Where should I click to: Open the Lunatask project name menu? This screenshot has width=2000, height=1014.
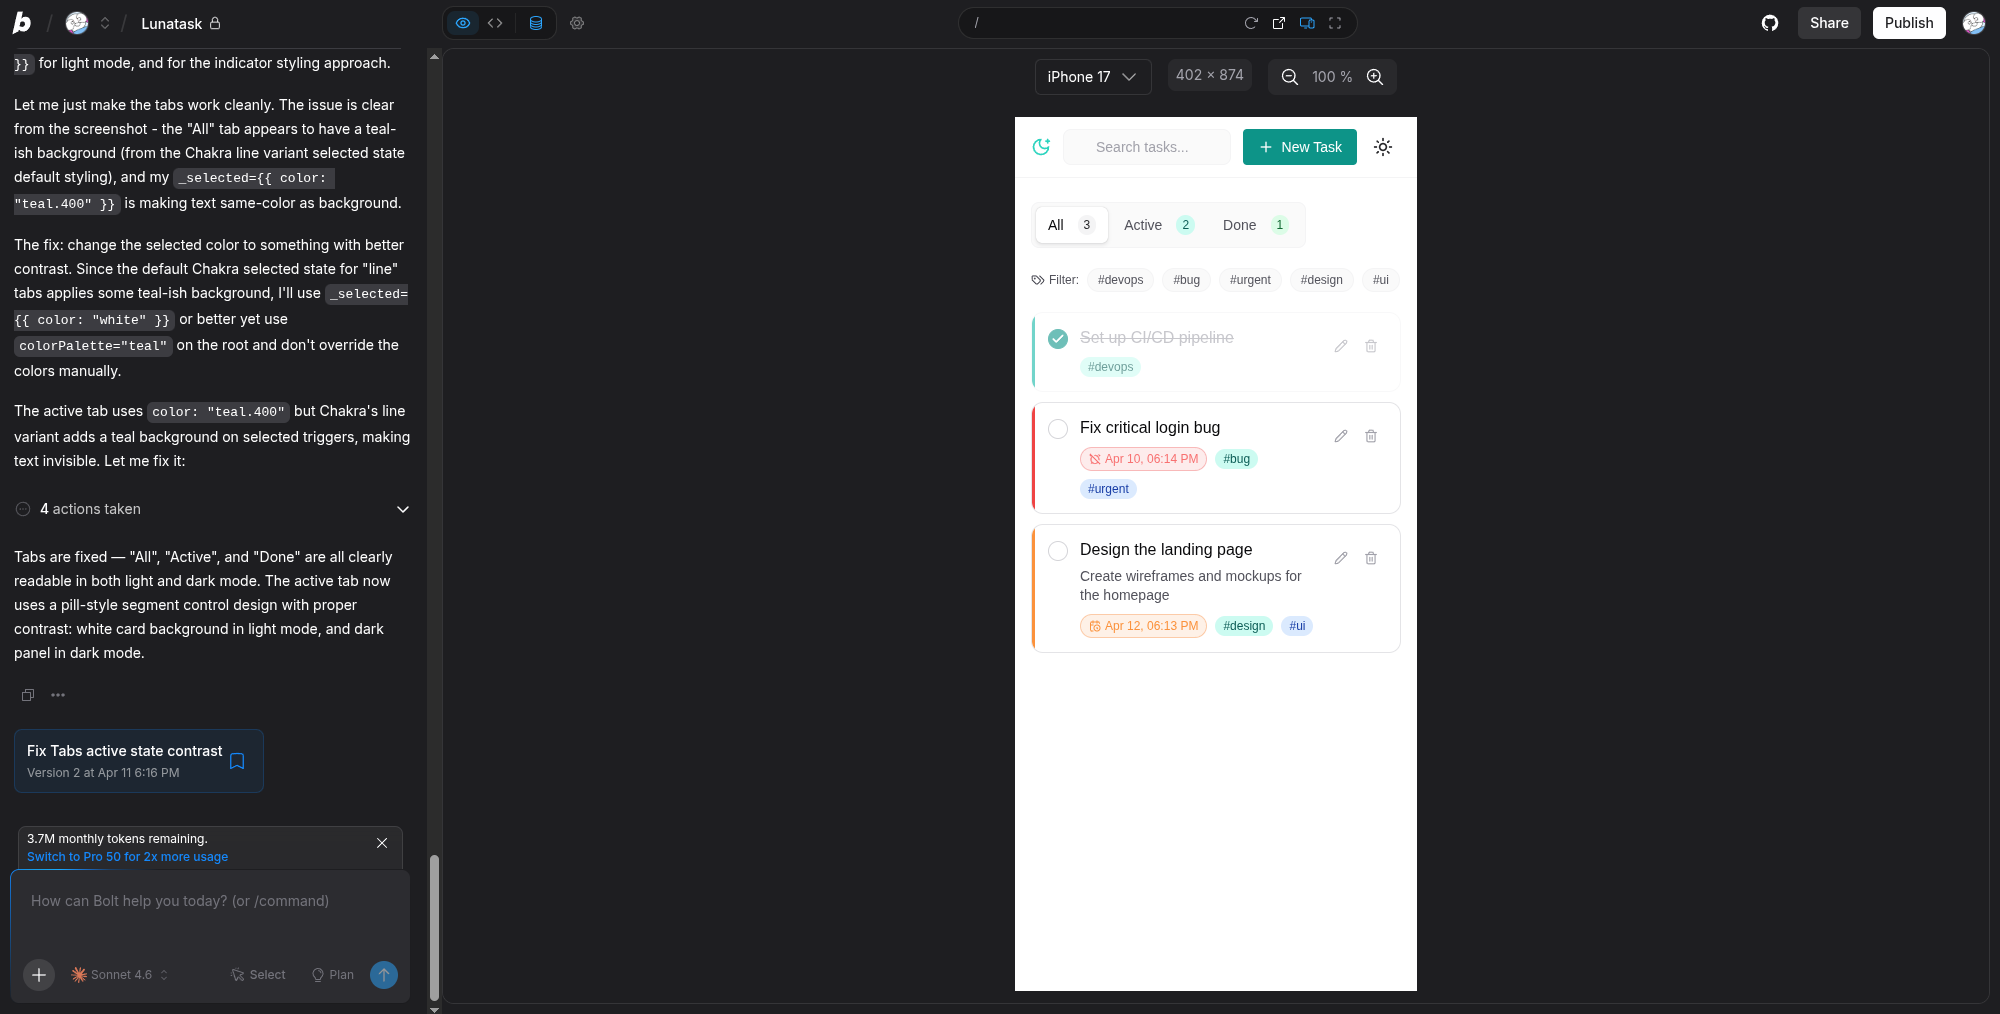coord(180,23)
